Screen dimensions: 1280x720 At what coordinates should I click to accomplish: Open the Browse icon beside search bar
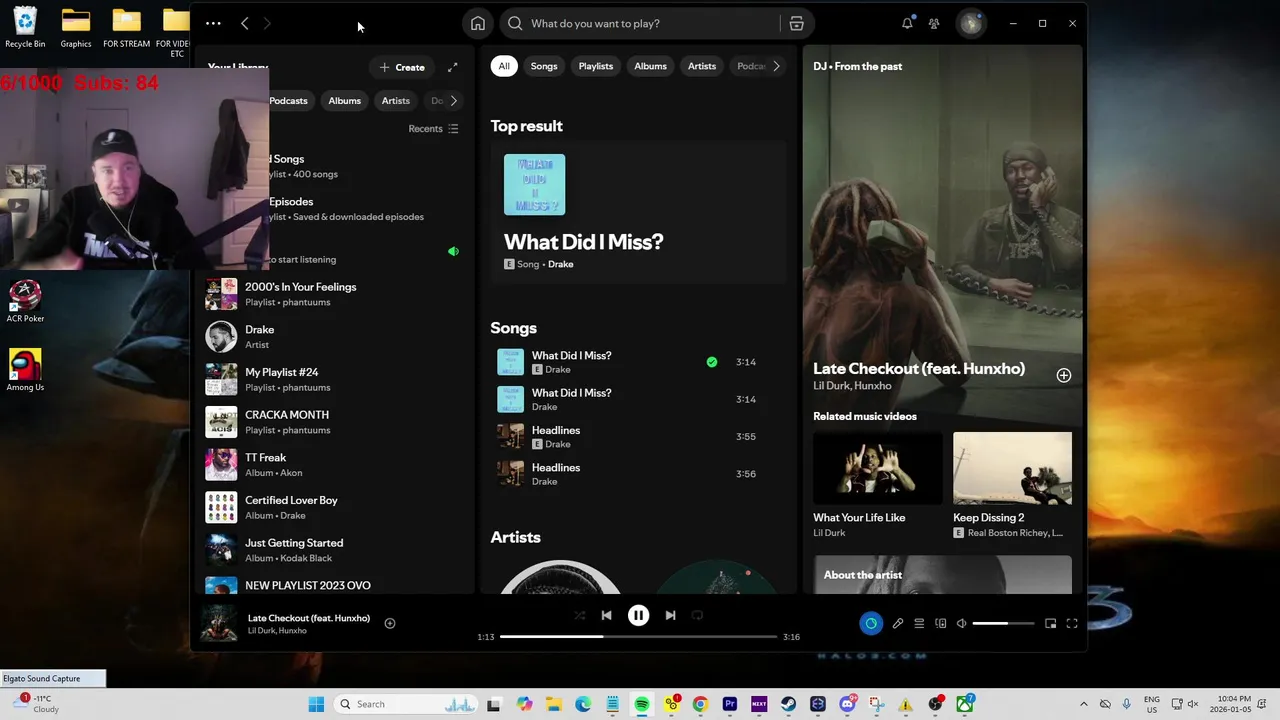pos(796,23)
